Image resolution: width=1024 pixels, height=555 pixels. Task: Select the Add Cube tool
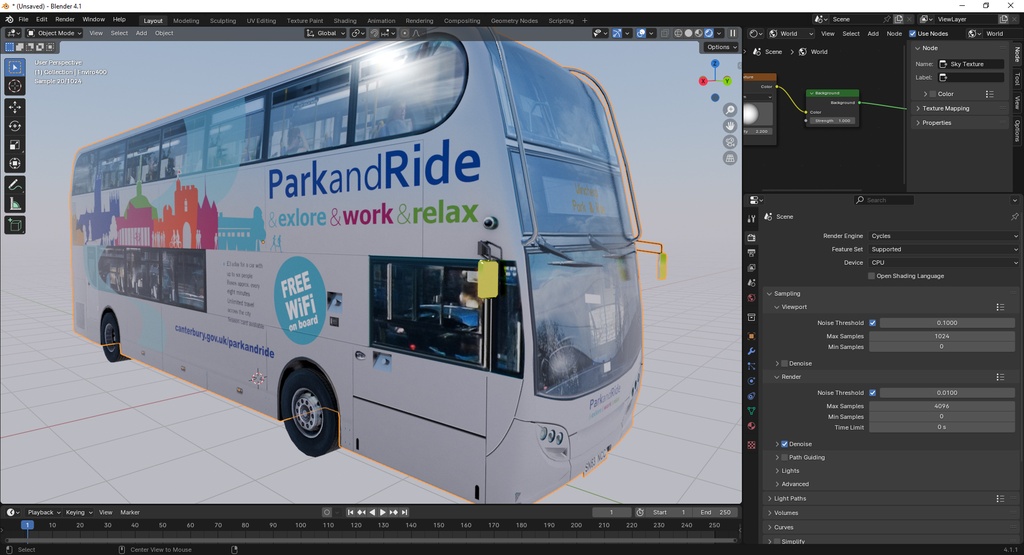[15, 225]
